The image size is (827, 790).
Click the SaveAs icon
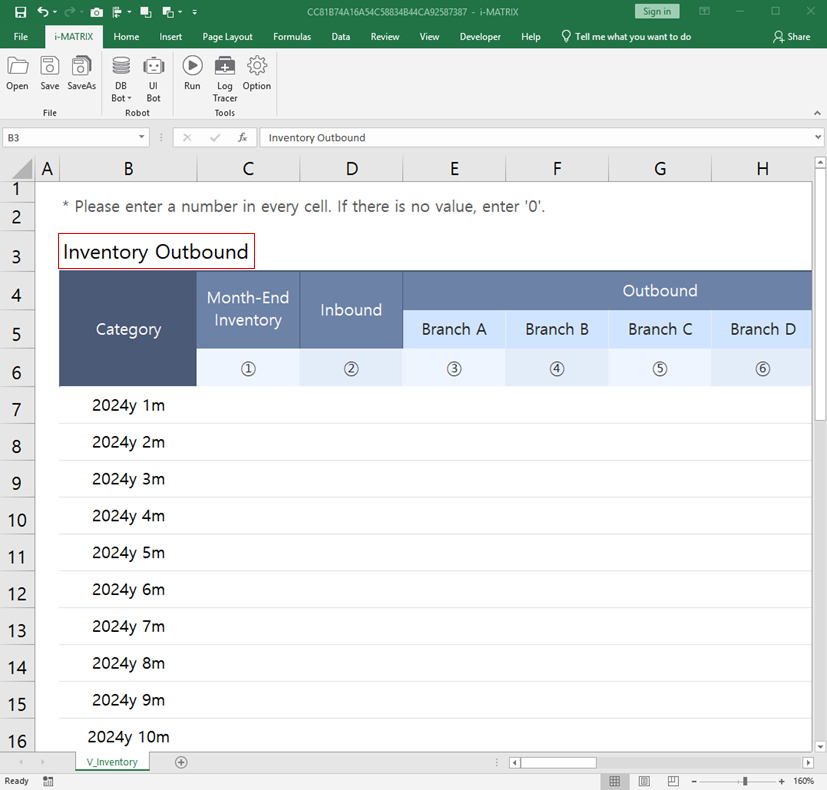tap(81, 72)
